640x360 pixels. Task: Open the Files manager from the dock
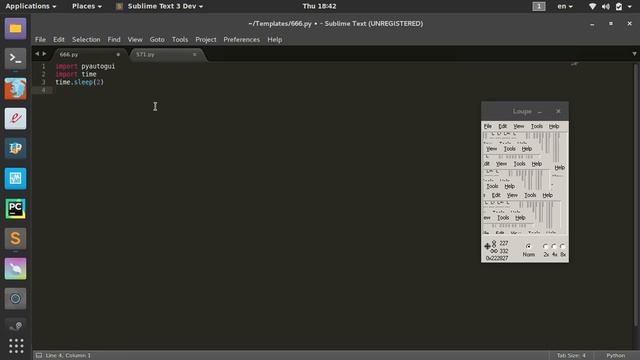click(16, 29)
